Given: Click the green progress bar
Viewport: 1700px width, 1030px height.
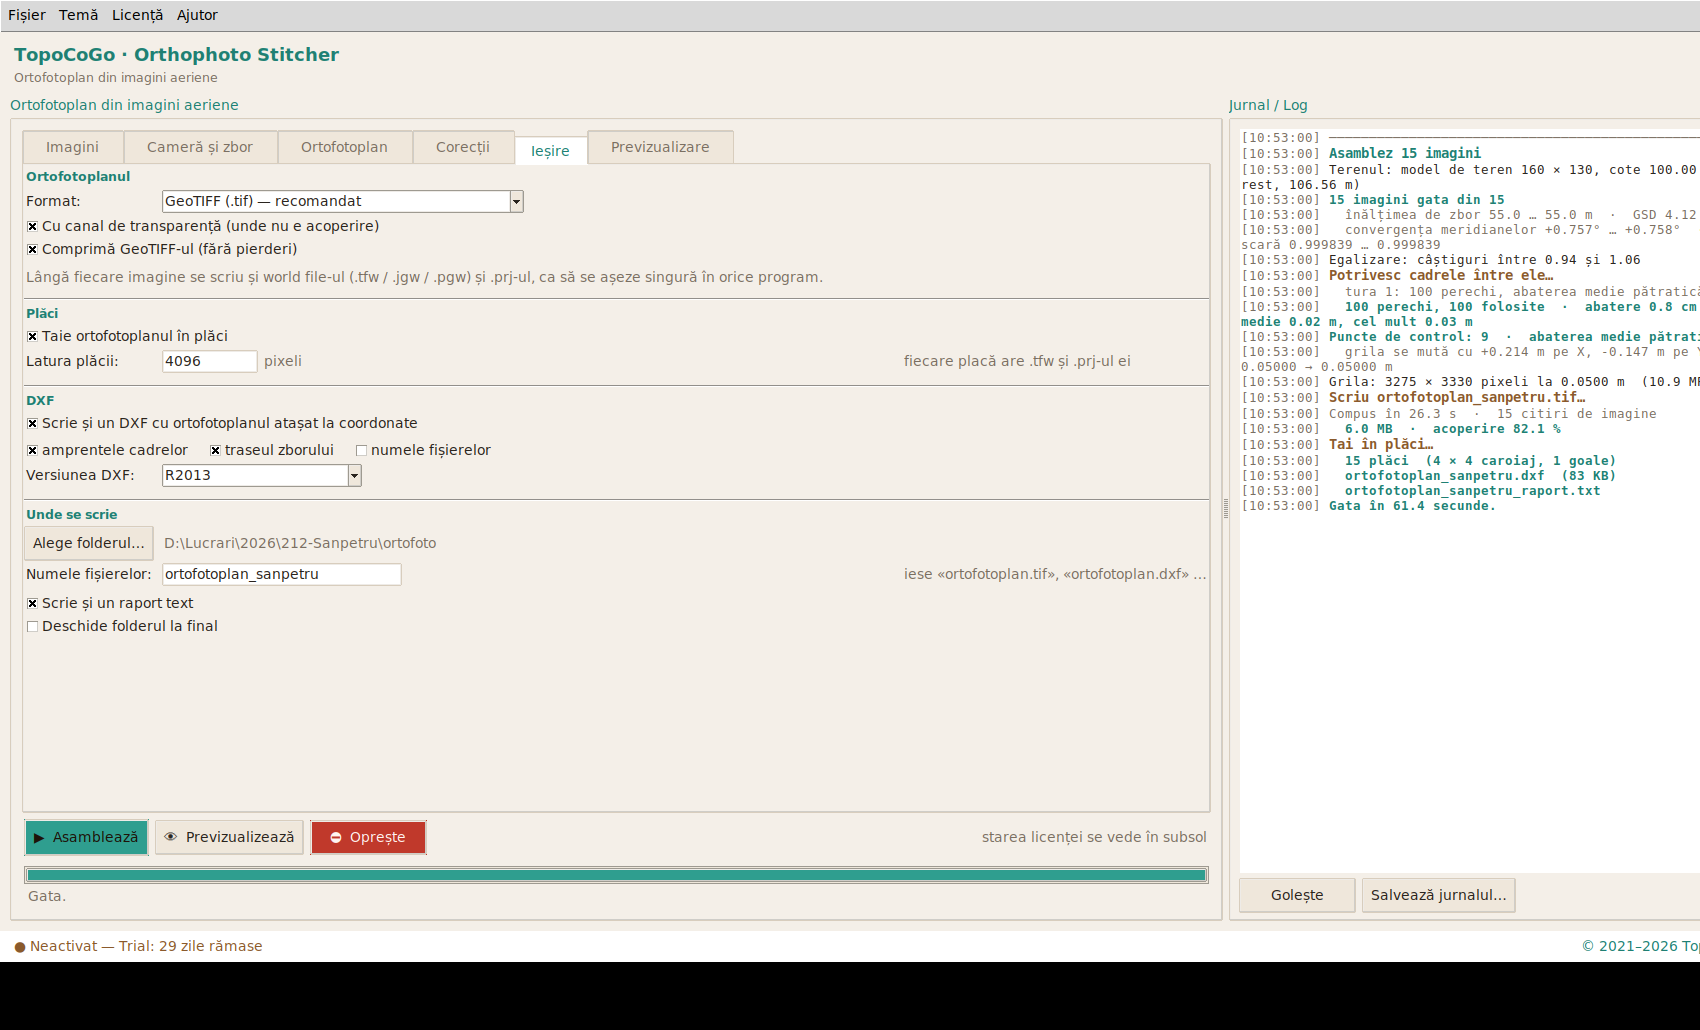Looking at the screenshot, I should pyautogui.click(x=616, y=875).
